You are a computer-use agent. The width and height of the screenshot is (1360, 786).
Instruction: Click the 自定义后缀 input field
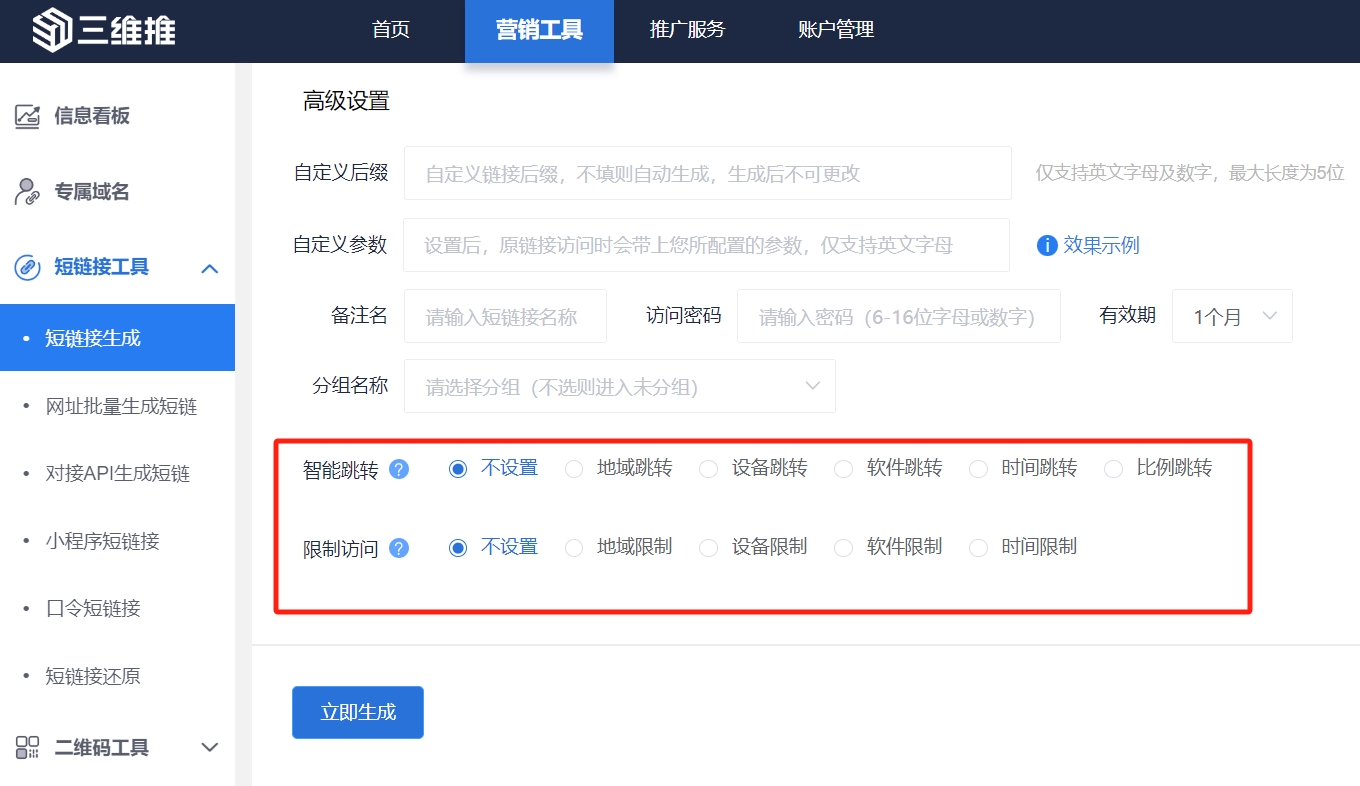(x=707, y=174)
